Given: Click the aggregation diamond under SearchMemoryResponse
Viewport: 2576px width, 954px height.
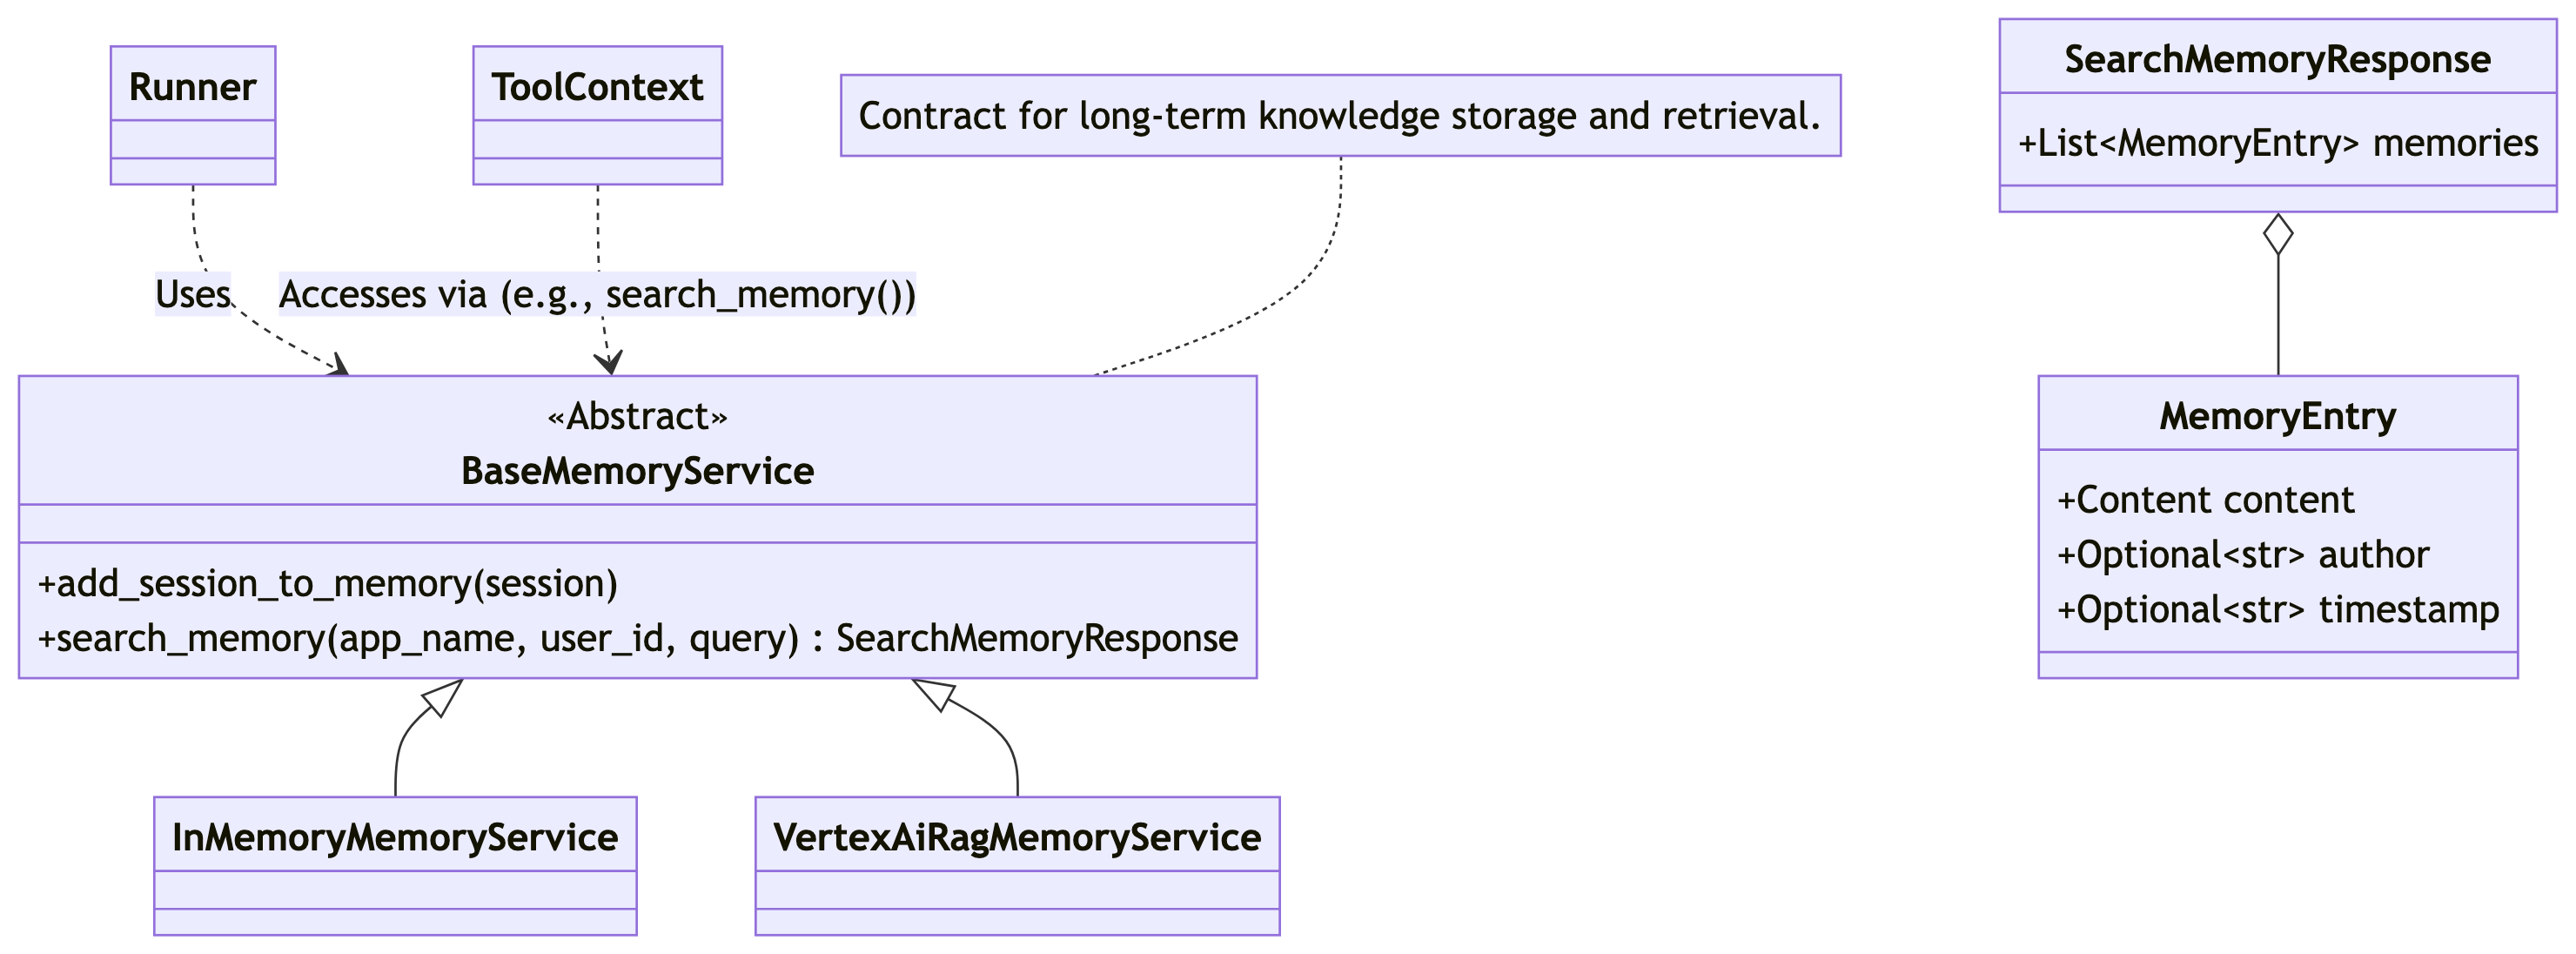Looking at the screenshot, I should click(2278, 234).
